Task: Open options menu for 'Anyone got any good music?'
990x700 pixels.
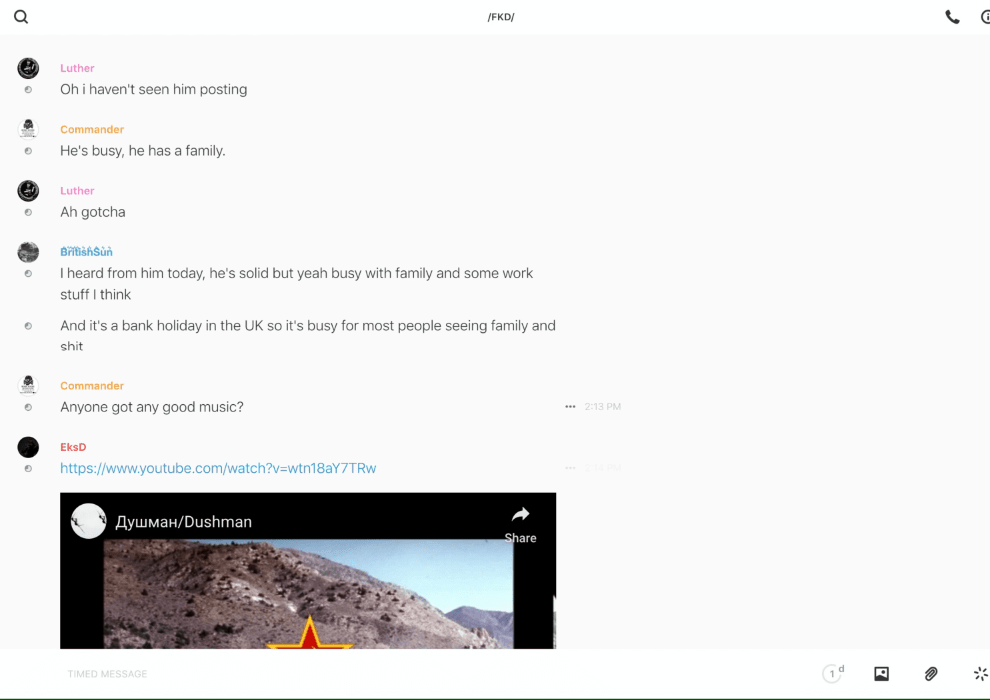Action: 570,407
